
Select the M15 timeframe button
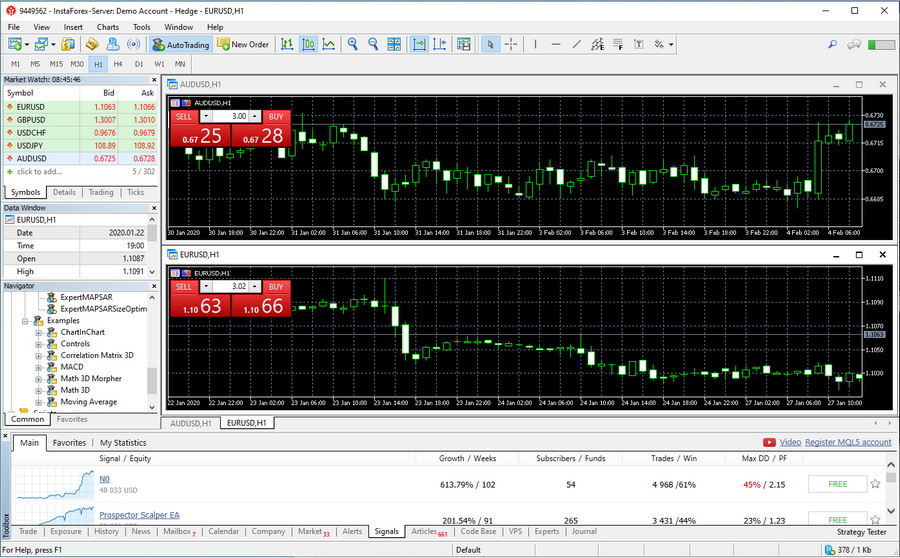tap(56, 64)
